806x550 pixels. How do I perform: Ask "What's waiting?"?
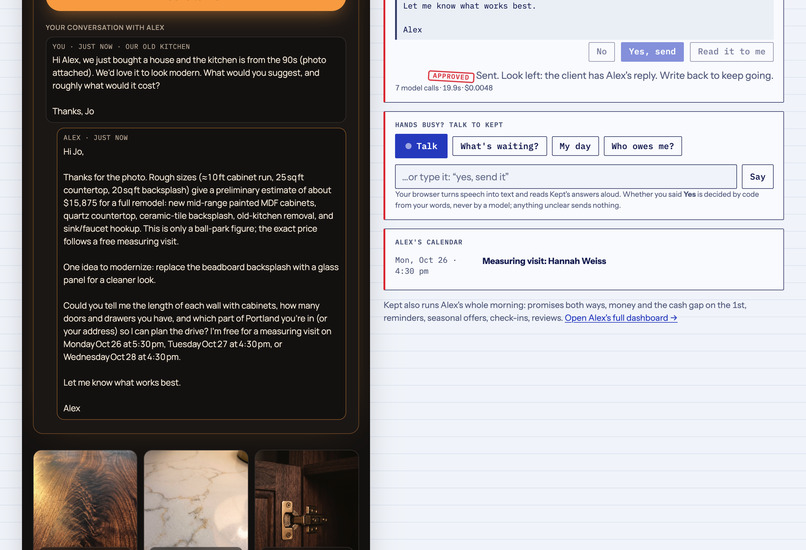pyautogui.click(x=499, y=146)
